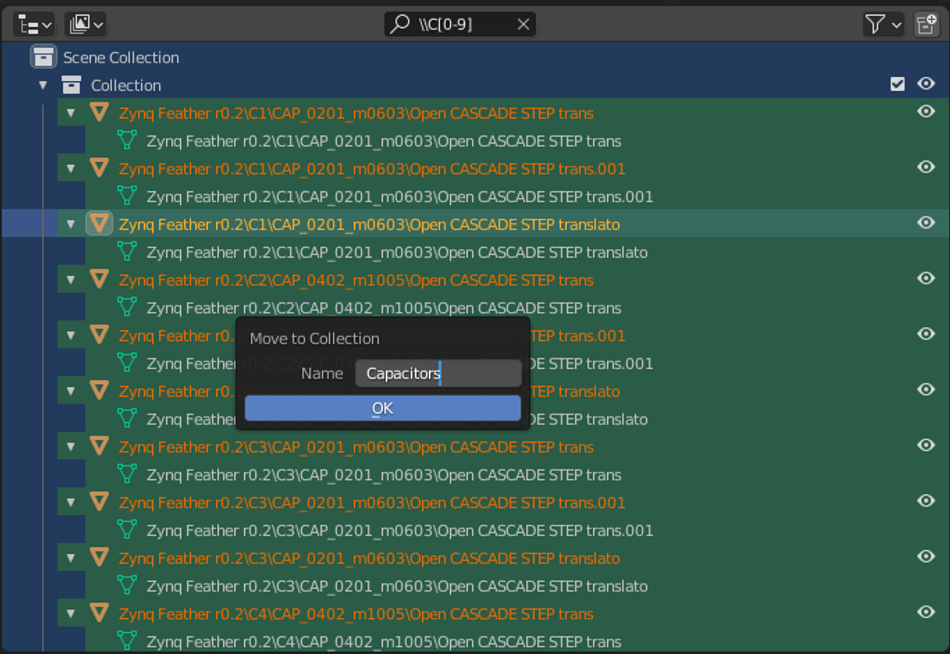Toggle eye icon on C2 trans.001 row
This screenshot has height=654, width=950.
[926, 335]
